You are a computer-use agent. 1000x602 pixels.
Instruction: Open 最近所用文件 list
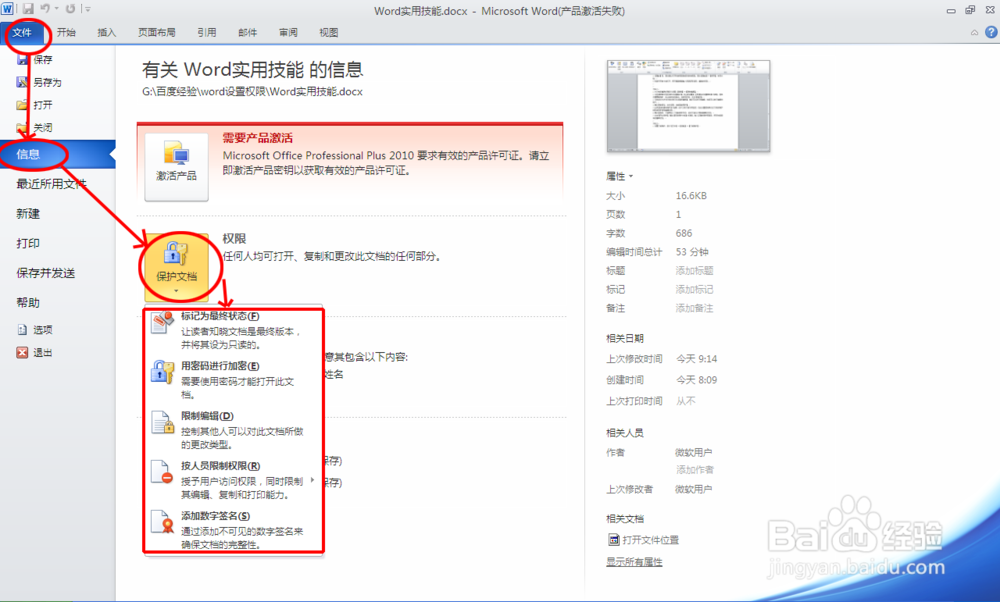click(51, 184)
